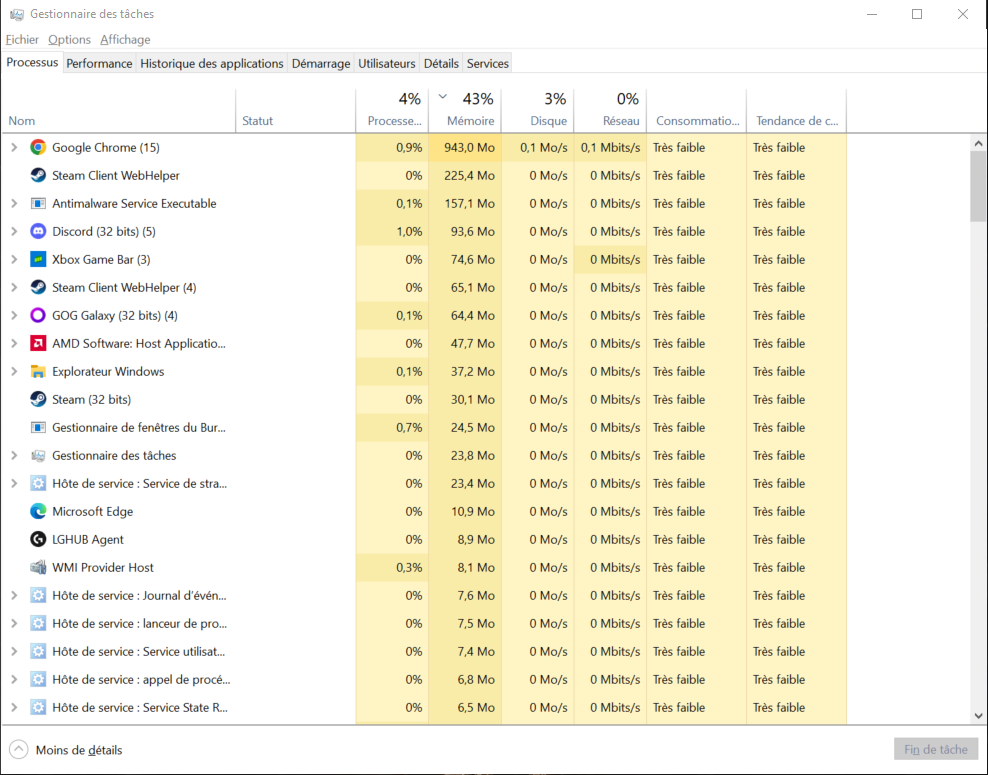The width and height of the screenshot is (988, 775).
Task: Click the Google Chrome process icon
Action: pyautogui.click(x=38, y=147)
